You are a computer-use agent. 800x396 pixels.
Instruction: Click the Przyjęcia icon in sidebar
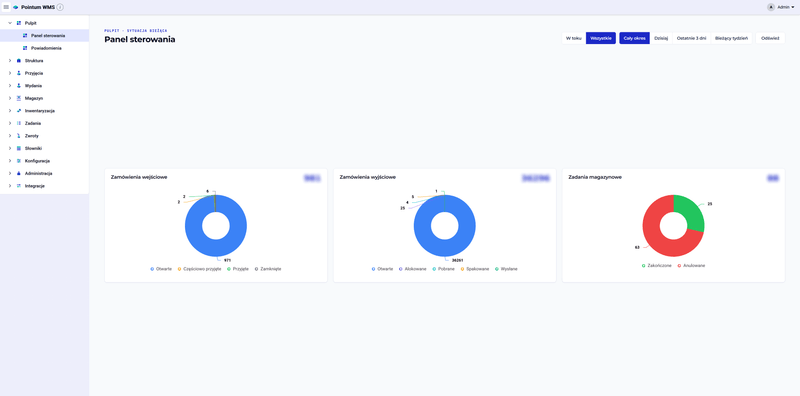tap(19, 73)
